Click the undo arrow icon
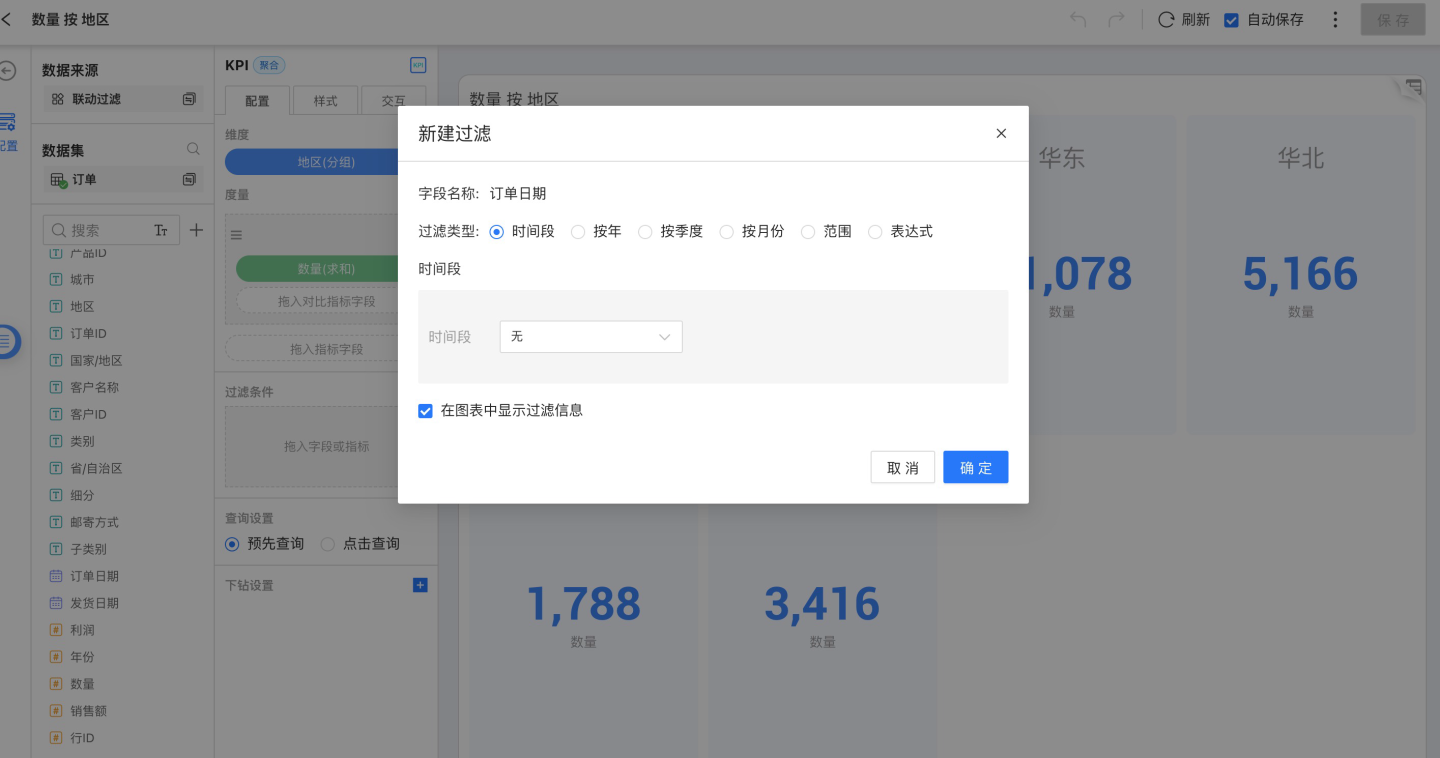The width and height of the screenshot is (1440, 758). click(x=1078, y=20)
